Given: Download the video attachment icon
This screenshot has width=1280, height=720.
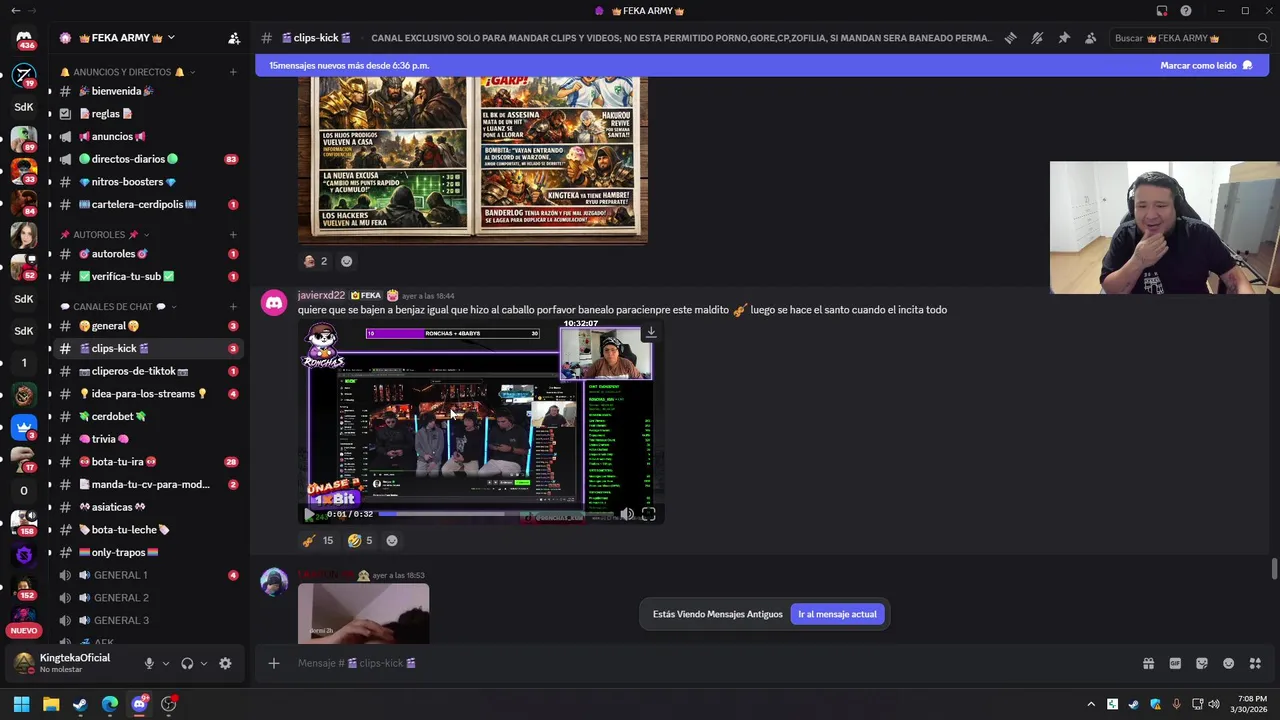Looking at the screenshot, I should (x=650, y=332).
